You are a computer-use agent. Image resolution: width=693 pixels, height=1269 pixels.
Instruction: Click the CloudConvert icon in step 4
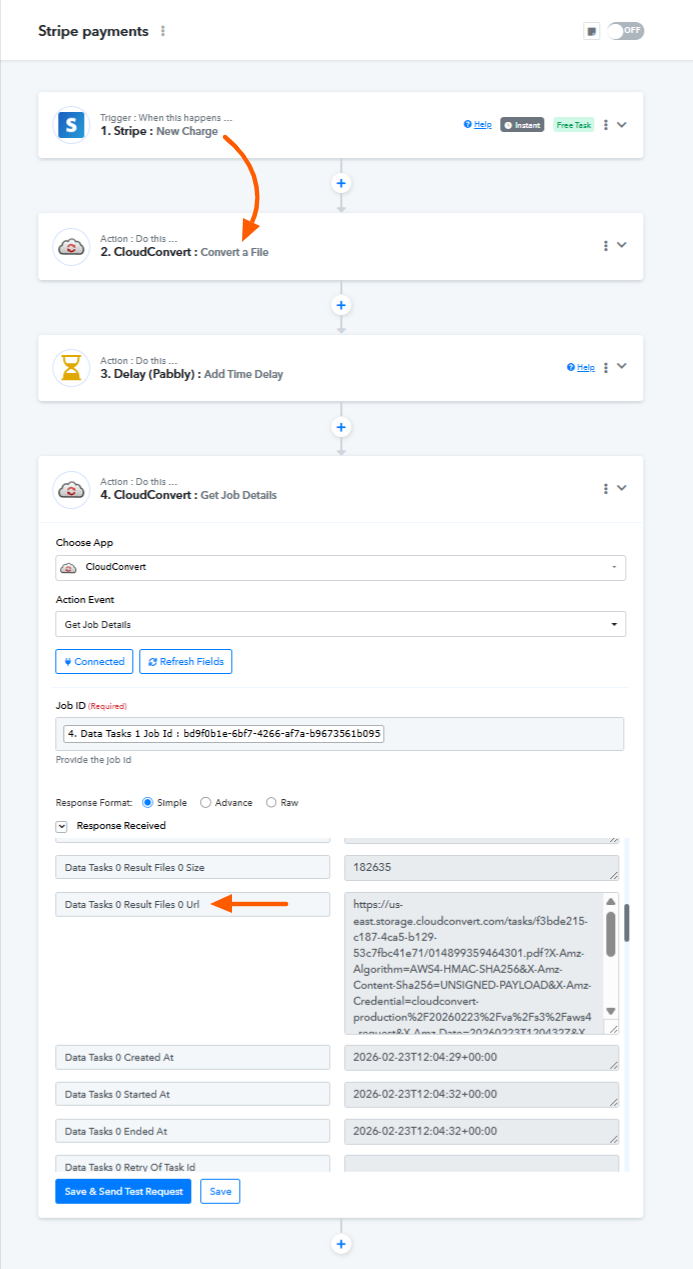[71, 489]
